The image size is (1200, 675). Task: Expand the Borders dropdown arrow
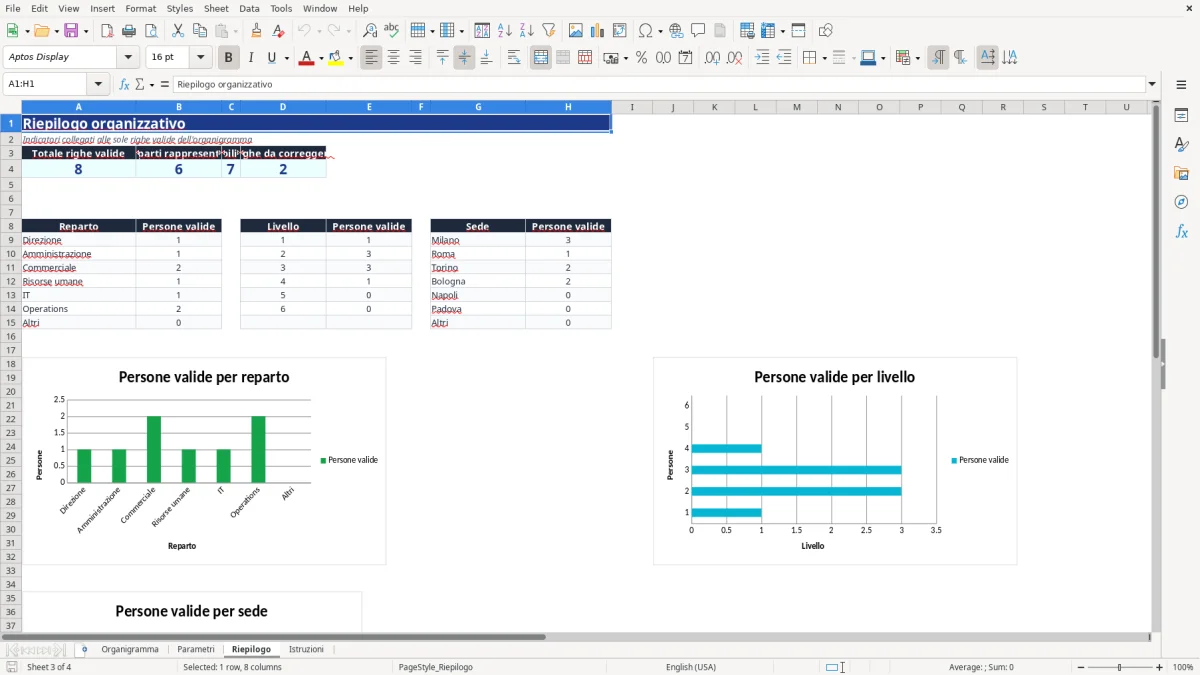point(823,58)
